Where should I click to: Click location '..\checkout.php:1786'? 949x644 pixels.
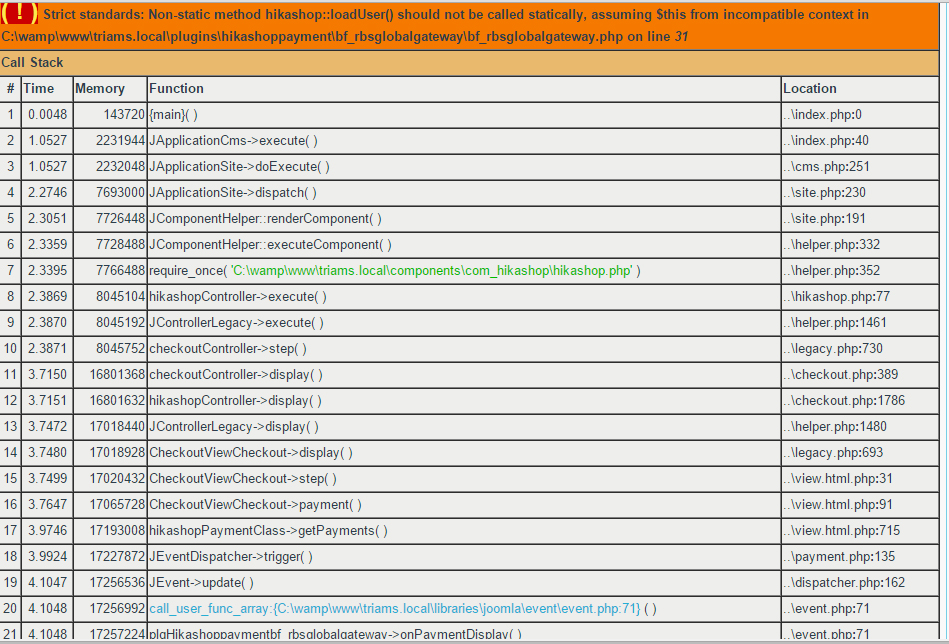(x=844, y=401)
